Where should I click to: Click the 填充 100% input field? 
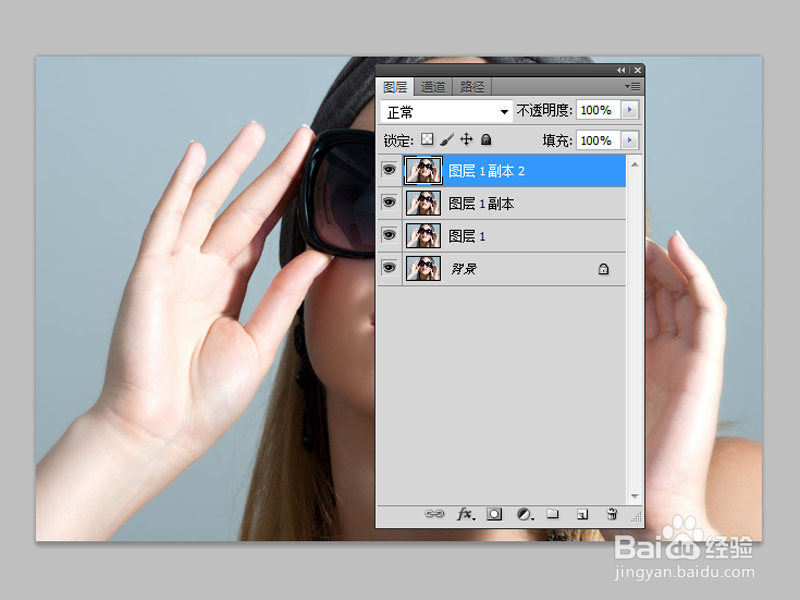click(x=598, y=140)
